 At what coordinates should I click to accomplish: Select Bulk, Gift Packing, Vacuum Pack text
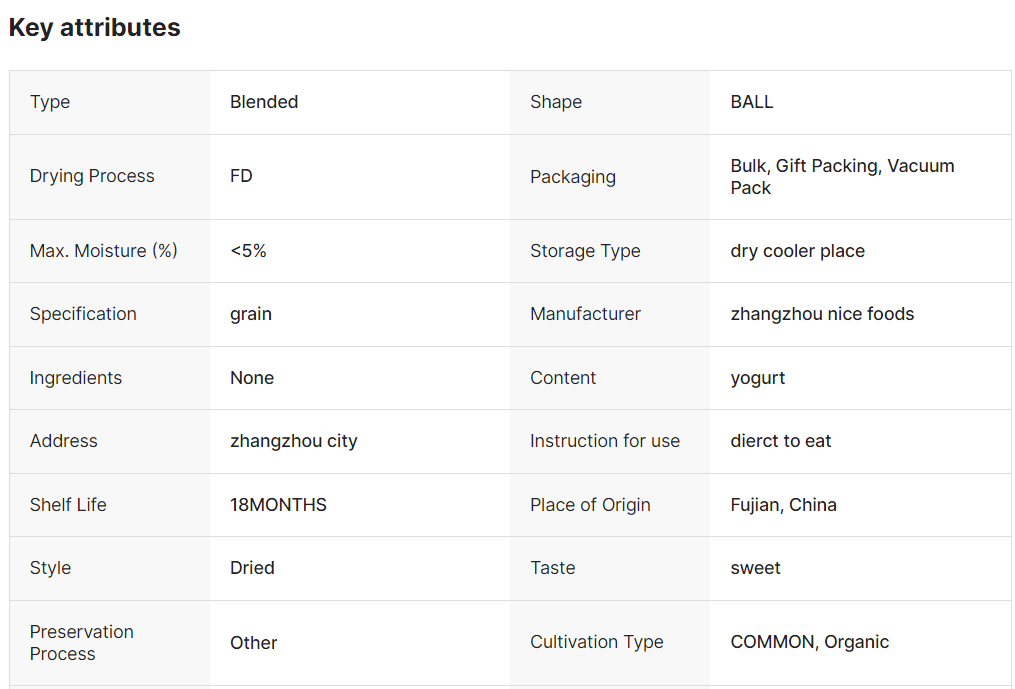click(x=842, y=177)
